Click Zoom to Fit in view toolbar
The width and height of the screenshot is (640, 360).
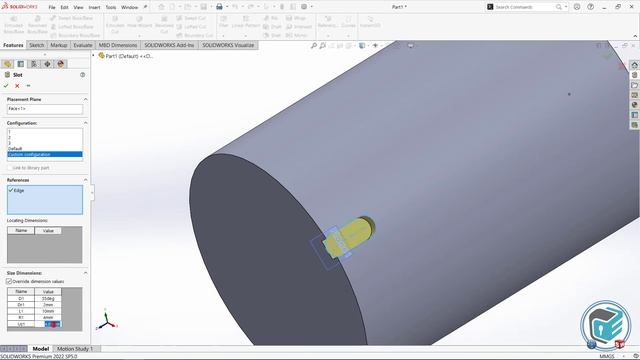(x=313, y=46)
